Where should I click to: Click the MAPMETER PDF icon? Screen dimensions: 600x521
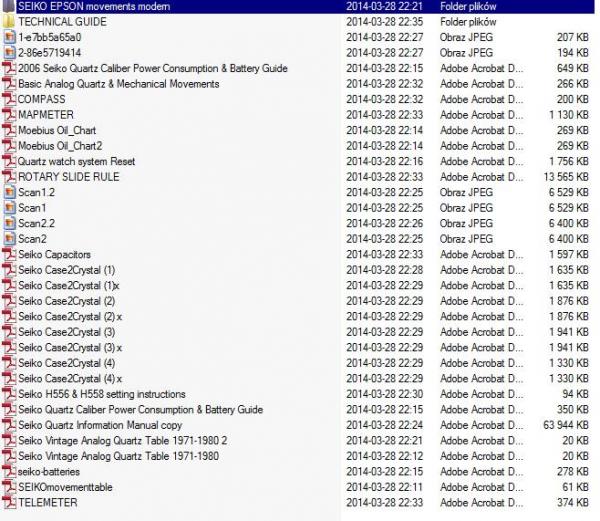(x=9, y=115)
